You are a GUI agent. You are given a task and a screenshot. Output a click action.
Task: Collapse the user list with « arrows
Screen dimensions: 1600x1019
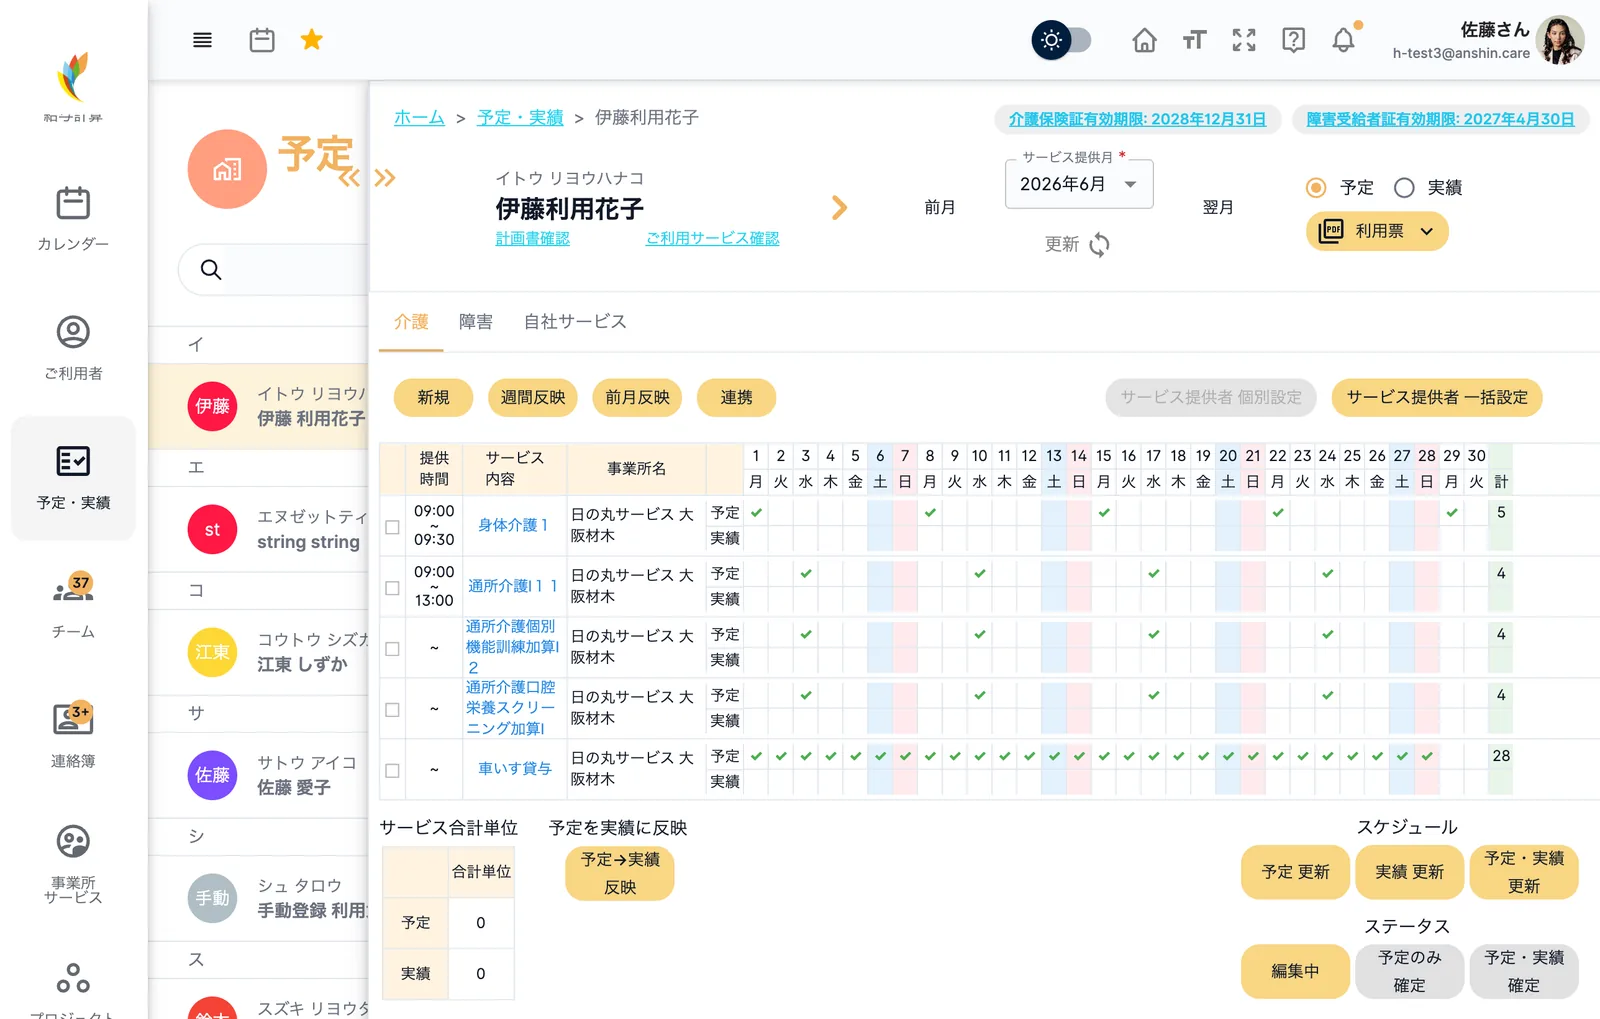coord(349,178)
